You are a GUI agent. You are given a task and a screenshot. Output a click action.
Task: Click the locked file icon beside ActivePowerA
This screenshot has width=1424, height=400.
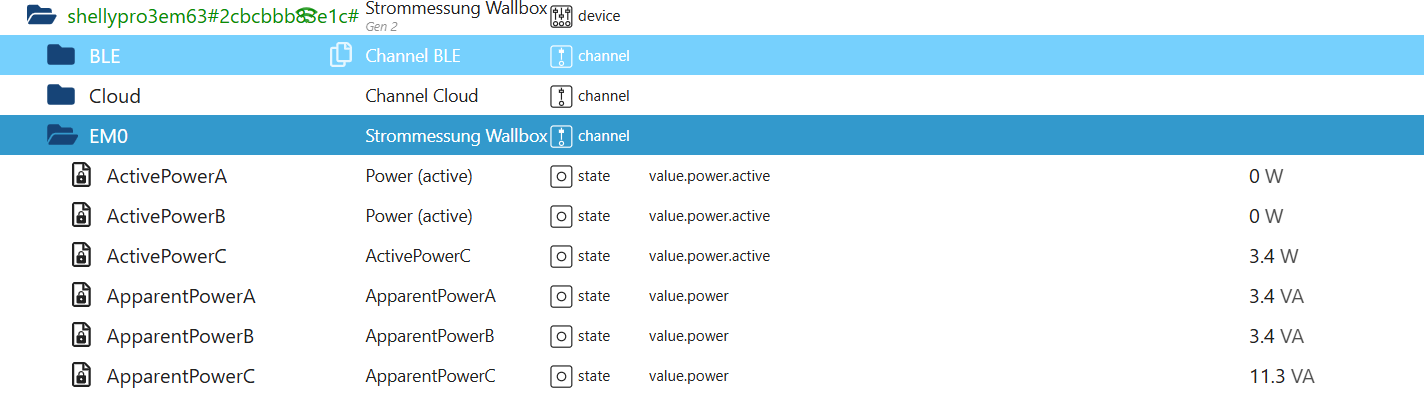click(81, 176)
